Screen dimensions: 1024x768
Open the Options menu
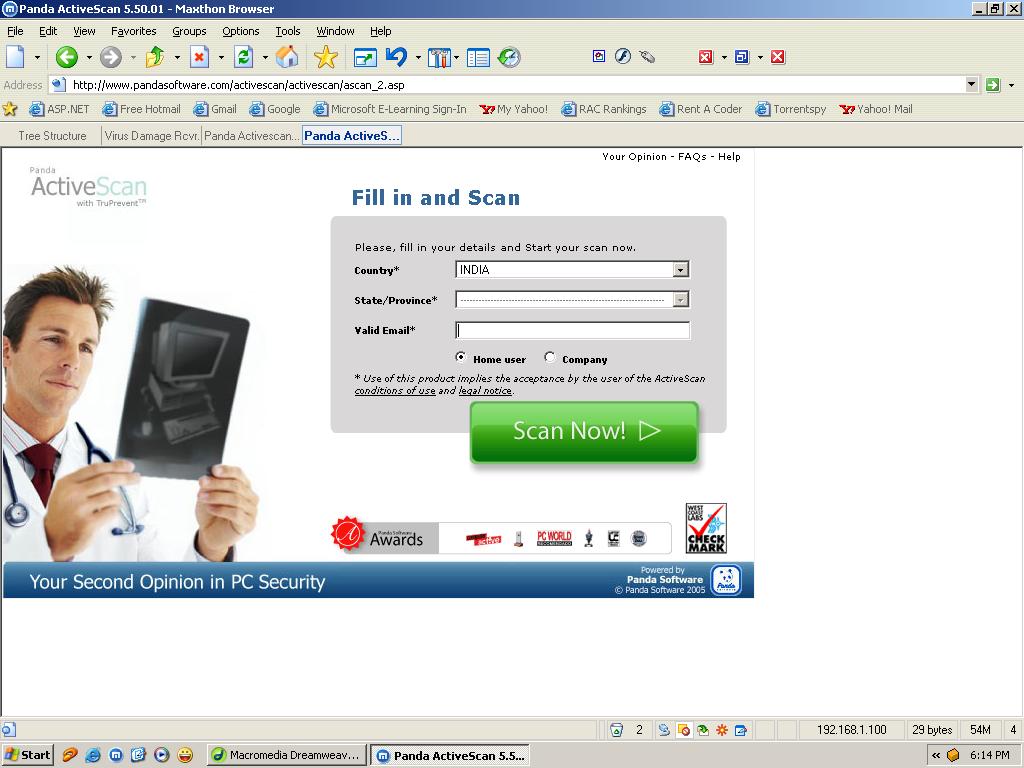240,31
